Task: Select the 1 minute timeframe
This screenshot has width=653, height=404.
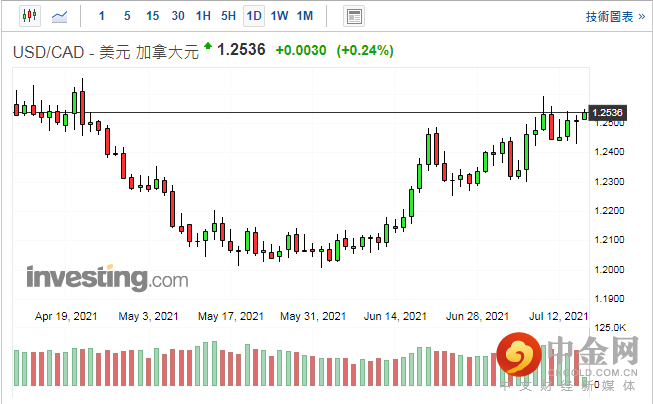Action: coord(101,16)
